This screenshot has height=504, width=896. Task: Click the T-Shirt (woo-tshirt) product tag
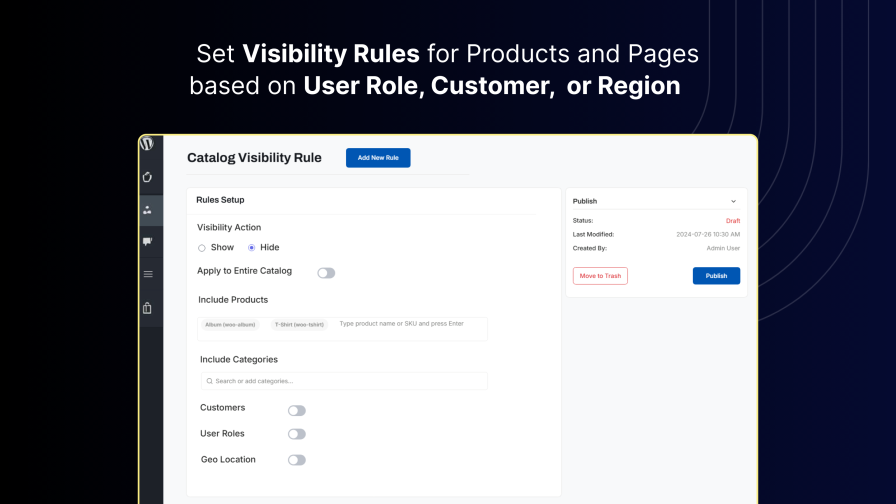tap(300, 325)
